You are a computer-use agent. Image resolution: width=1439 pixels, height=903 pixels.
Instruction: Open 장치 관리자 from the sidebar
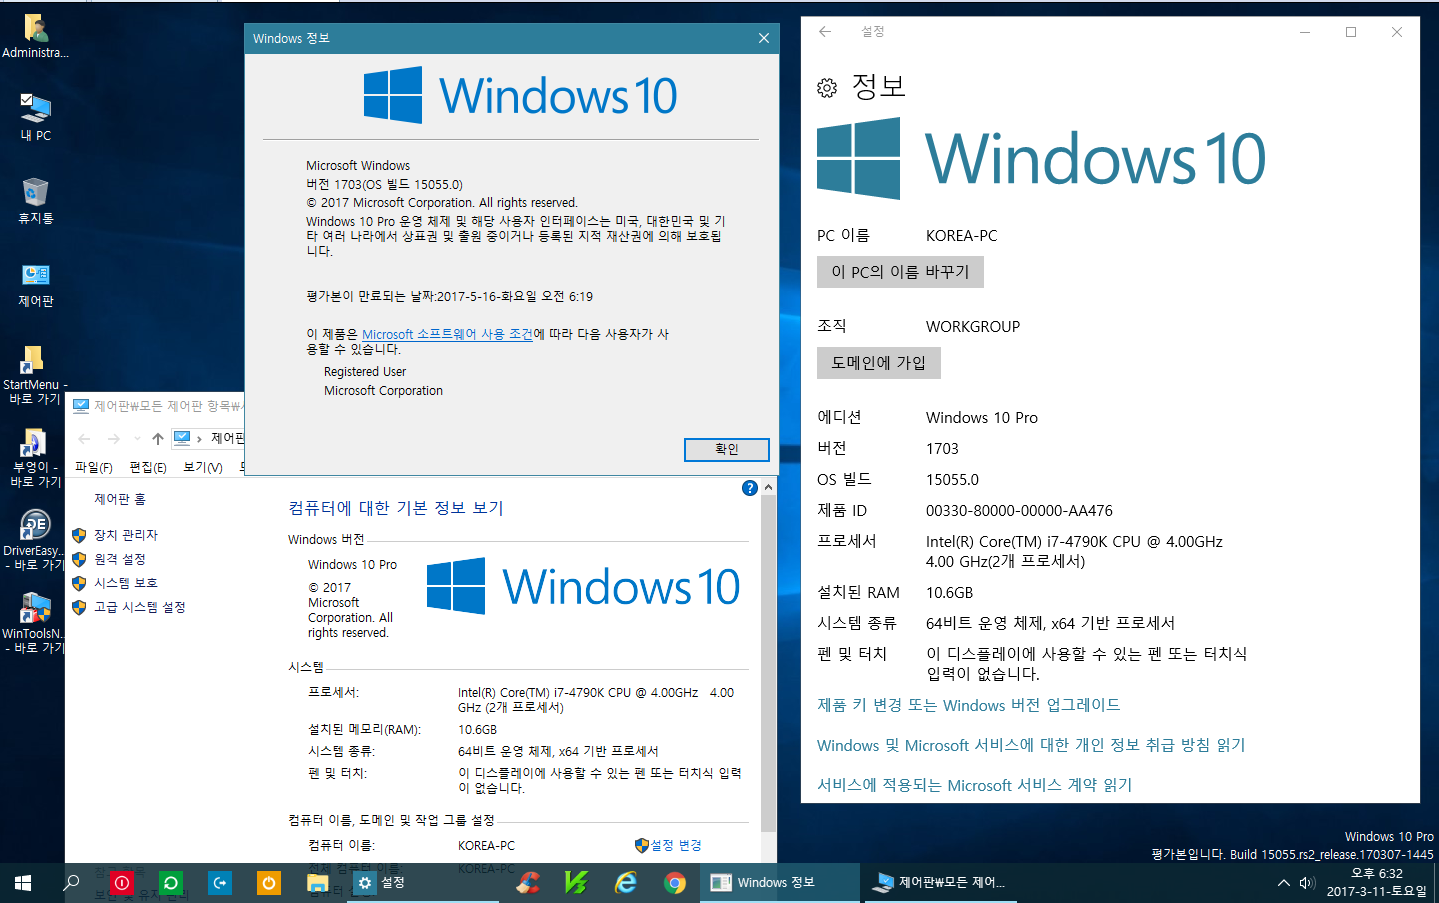pos(125,535)
